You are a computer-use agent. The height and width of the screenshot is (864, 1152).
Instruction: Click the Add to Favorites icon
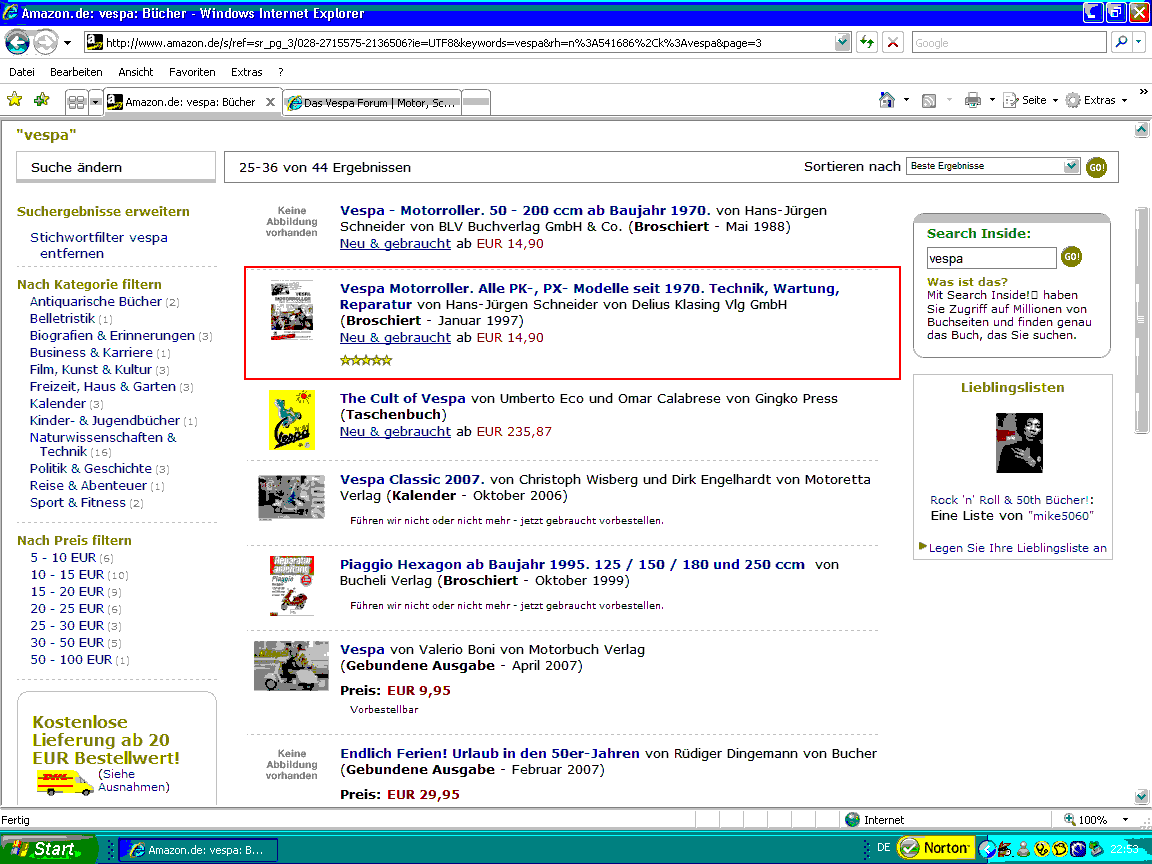[41, 100]
